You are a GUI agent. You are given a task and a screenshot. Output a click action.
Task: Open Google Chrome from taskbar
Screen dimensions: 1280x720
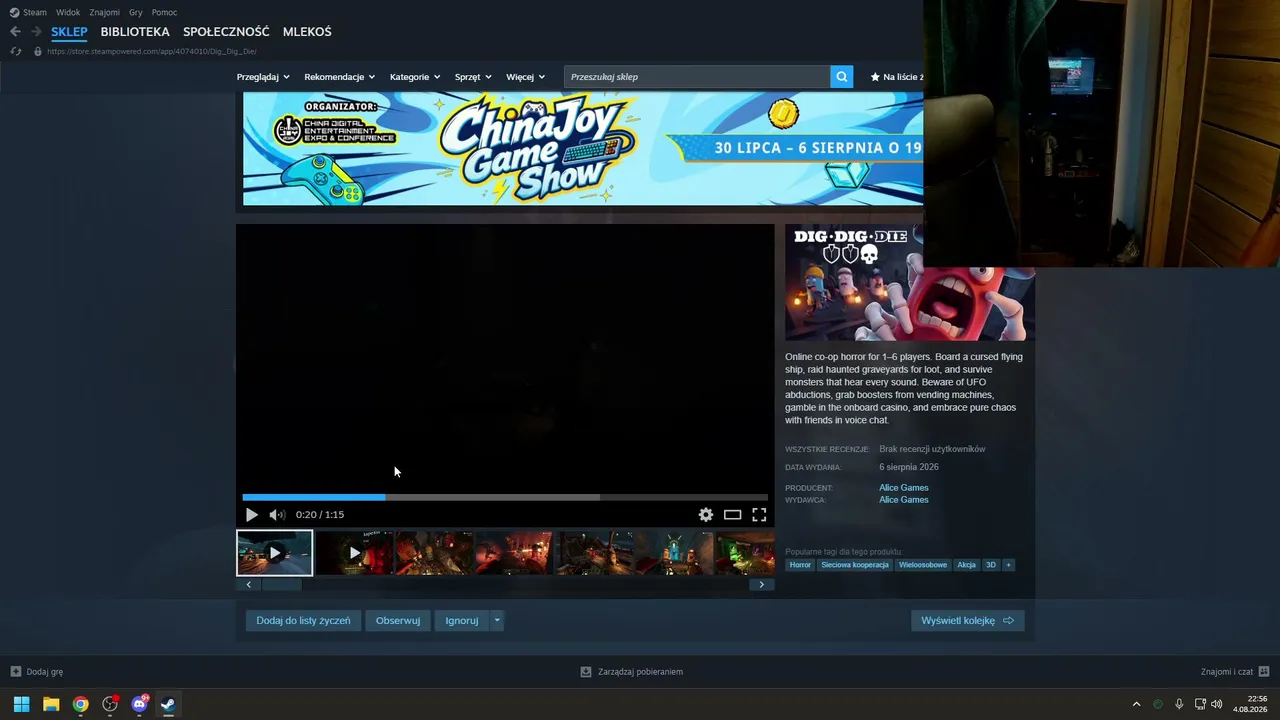[x=80, y=704]
